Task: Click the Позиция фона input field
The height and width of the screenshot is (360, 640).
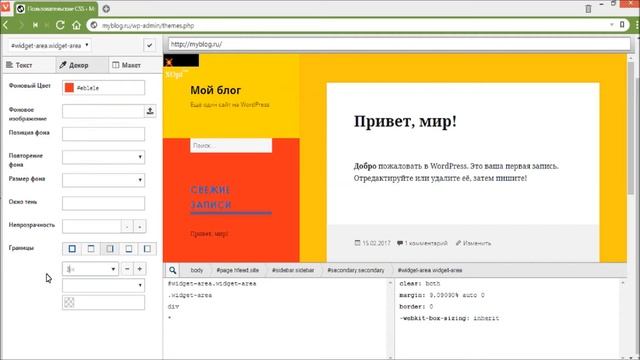Action: point(104,134)
